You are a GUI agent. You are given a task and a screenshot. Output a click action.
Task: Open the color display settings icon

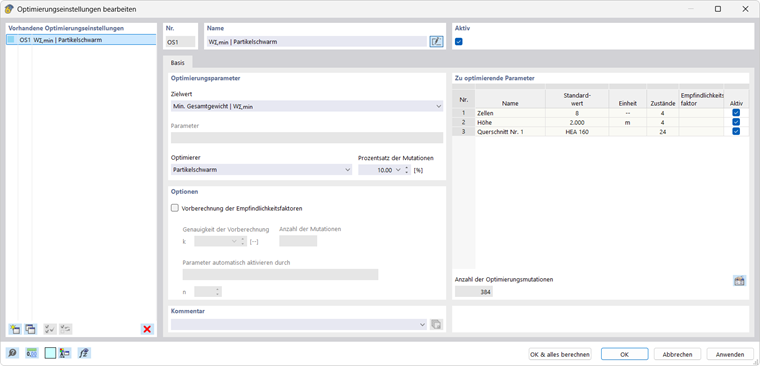pyautogui.click(x=65, y=353)
